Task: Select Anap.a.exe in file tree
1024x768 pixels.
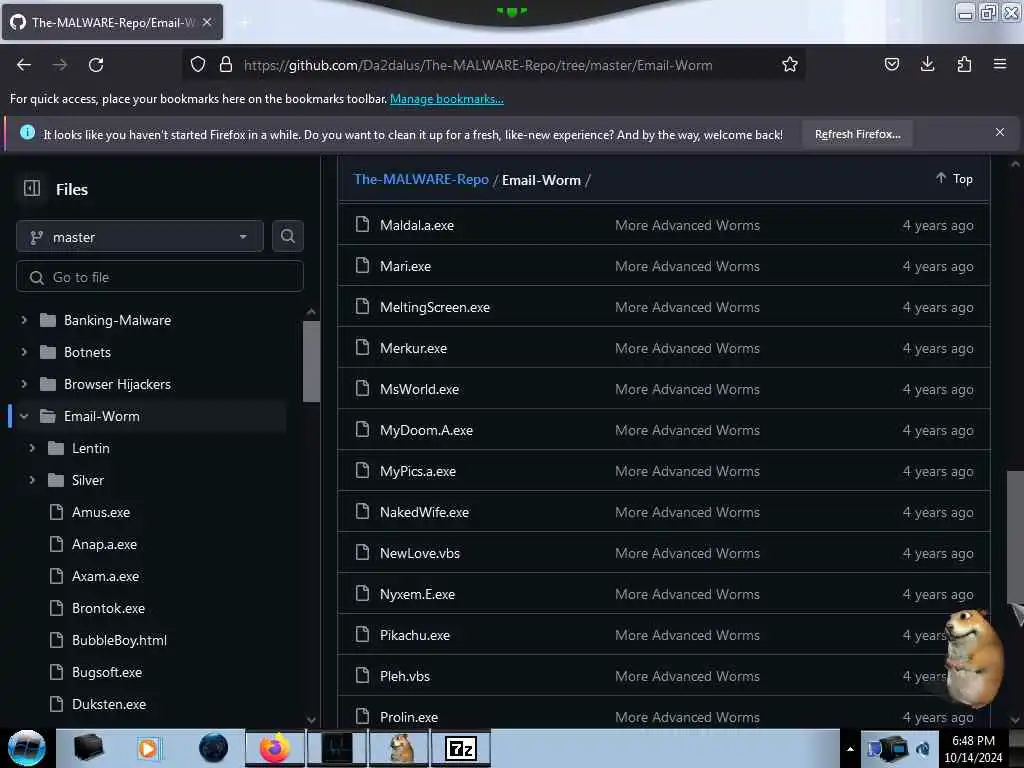Action: click(104, 544)
